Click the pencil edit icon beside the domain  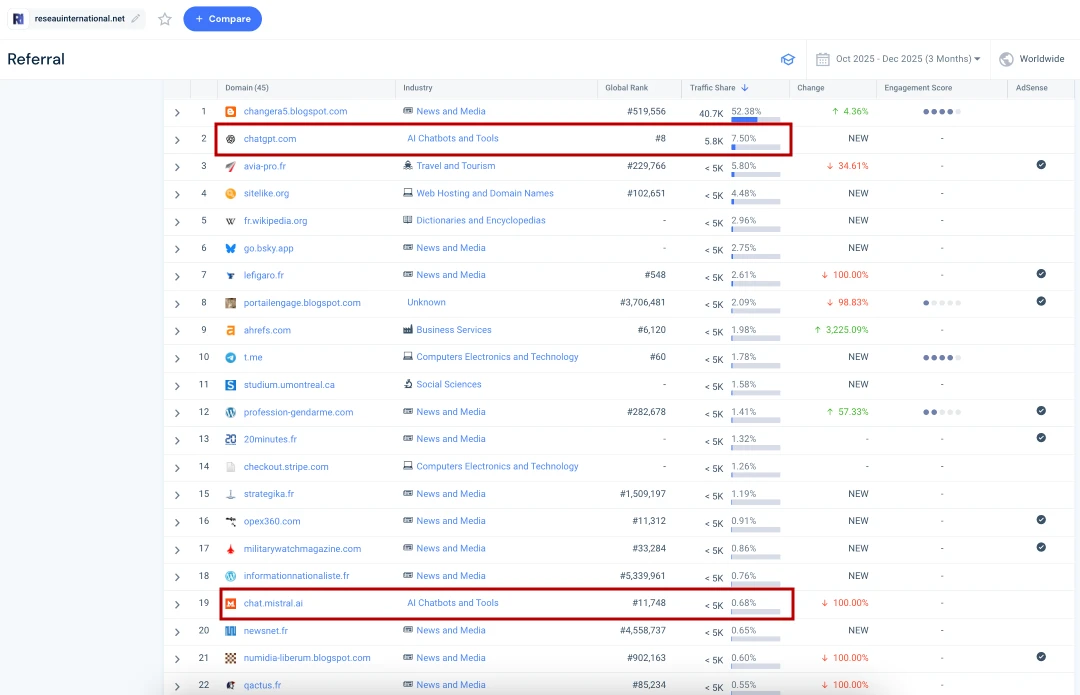[136, 19]
